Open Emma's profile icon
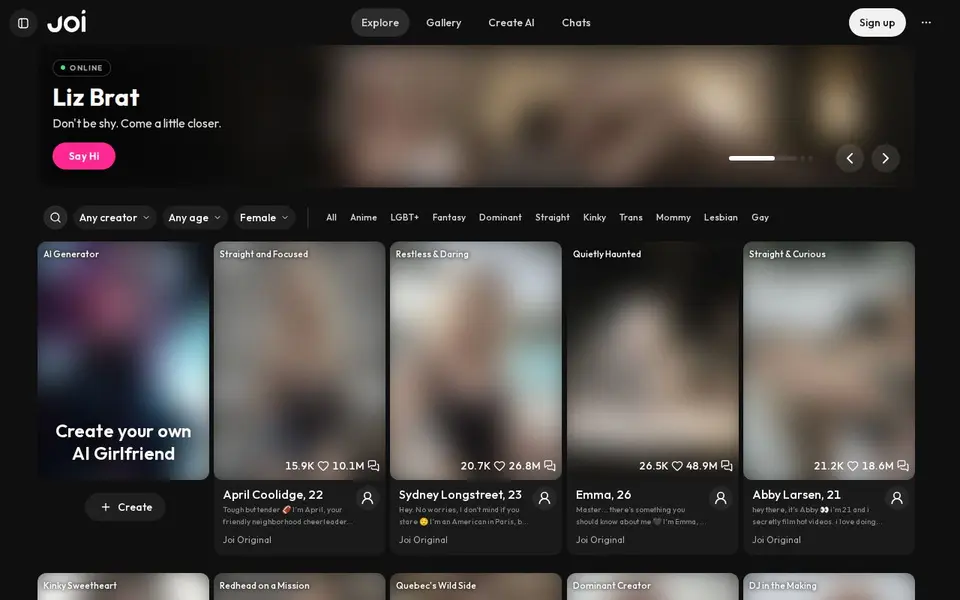This screenshot has width=960, height=600. coord(721,498)
